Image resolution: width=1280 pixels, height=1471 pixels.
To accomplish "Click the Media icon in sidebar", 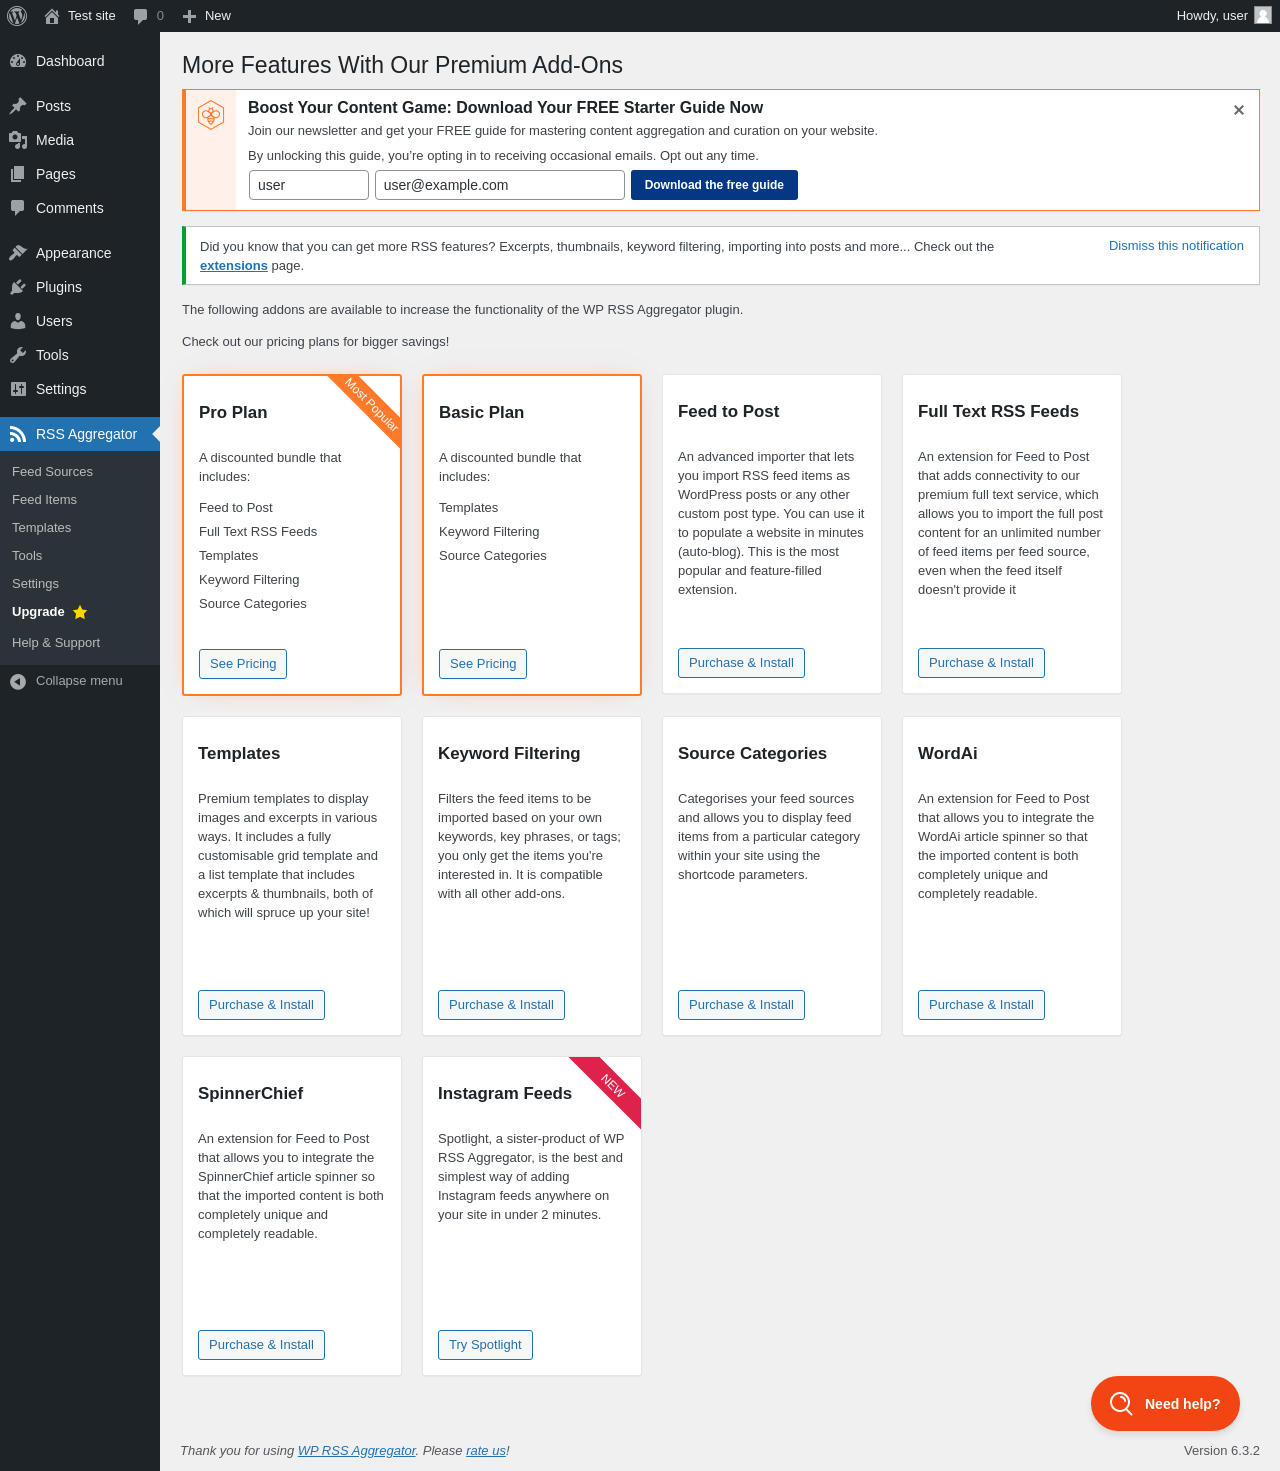I will (18, 140).
